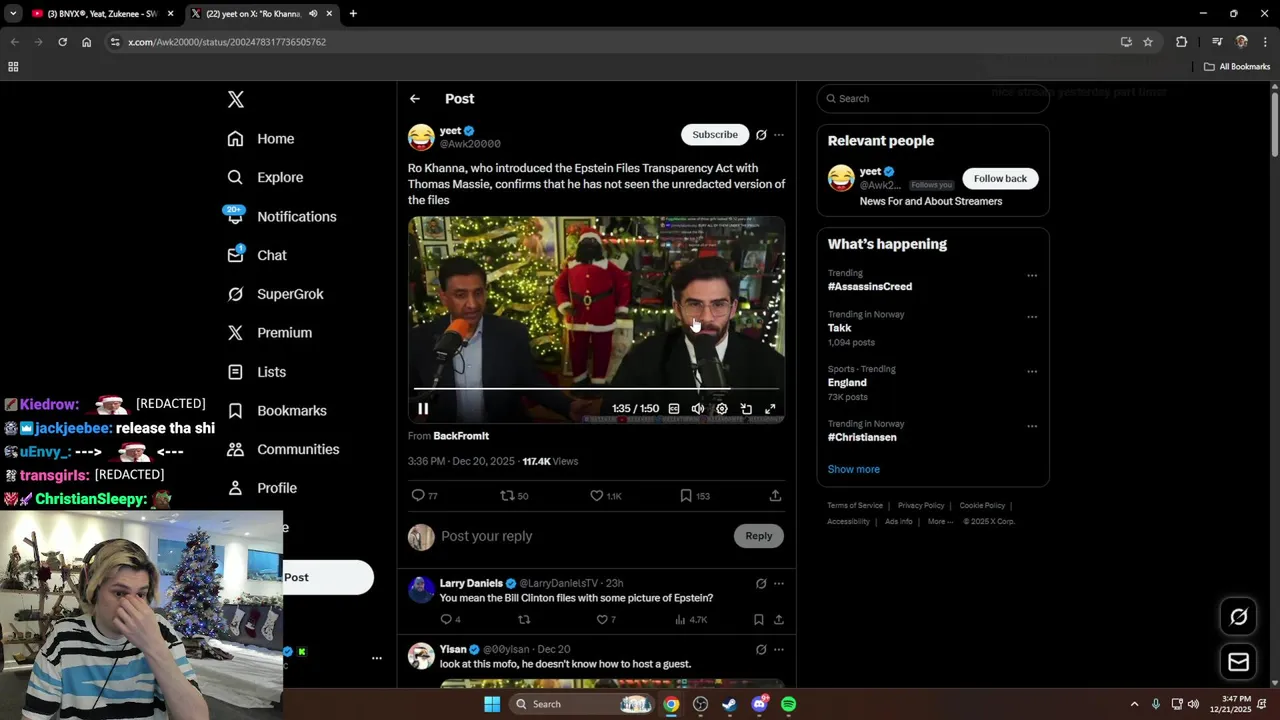Open #AssassinsCreed trend
This screenshot has height=720, width=1280.
click(x=870, y=287)
